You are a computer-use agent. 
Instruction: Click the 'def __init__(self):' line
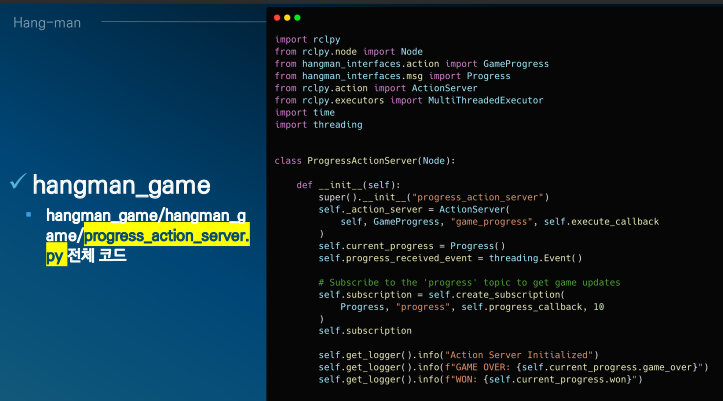coord(349,185)
